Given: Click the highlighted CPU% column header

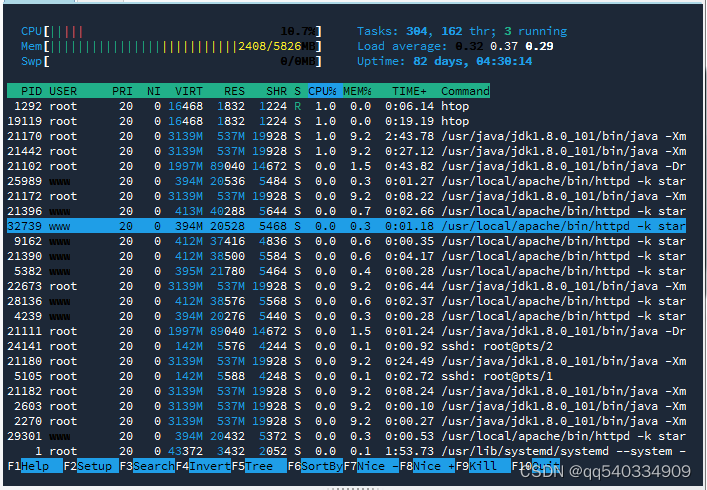Looking at the screenshot, I should (x=325, y=91).
